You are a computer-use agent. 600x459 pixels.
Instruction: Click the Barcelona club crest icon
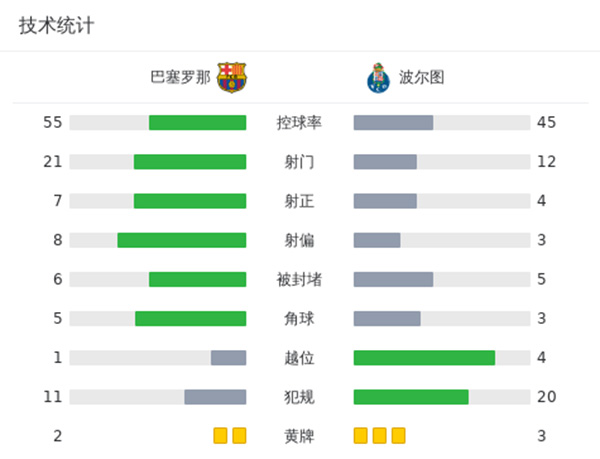pyautogui.click(x=232, y=77)
